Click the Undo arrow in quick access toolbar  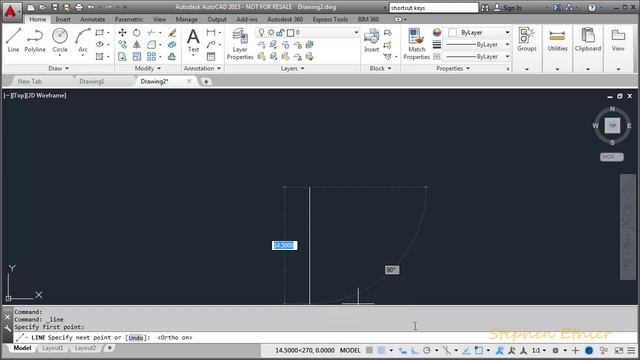[91, 7]
